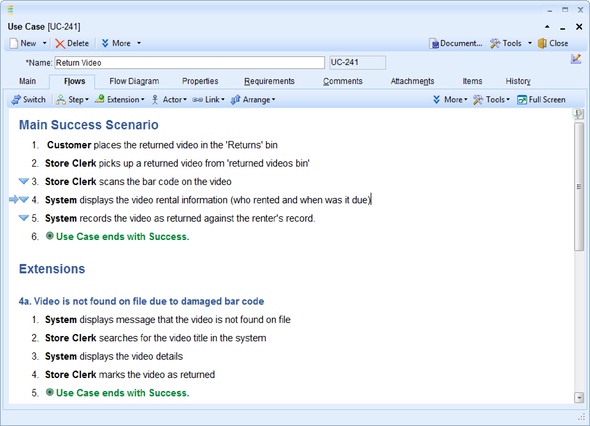Toggle the extension triangle on step 4
Viewport: 590px width, 426px height.
tap(24, 199)
